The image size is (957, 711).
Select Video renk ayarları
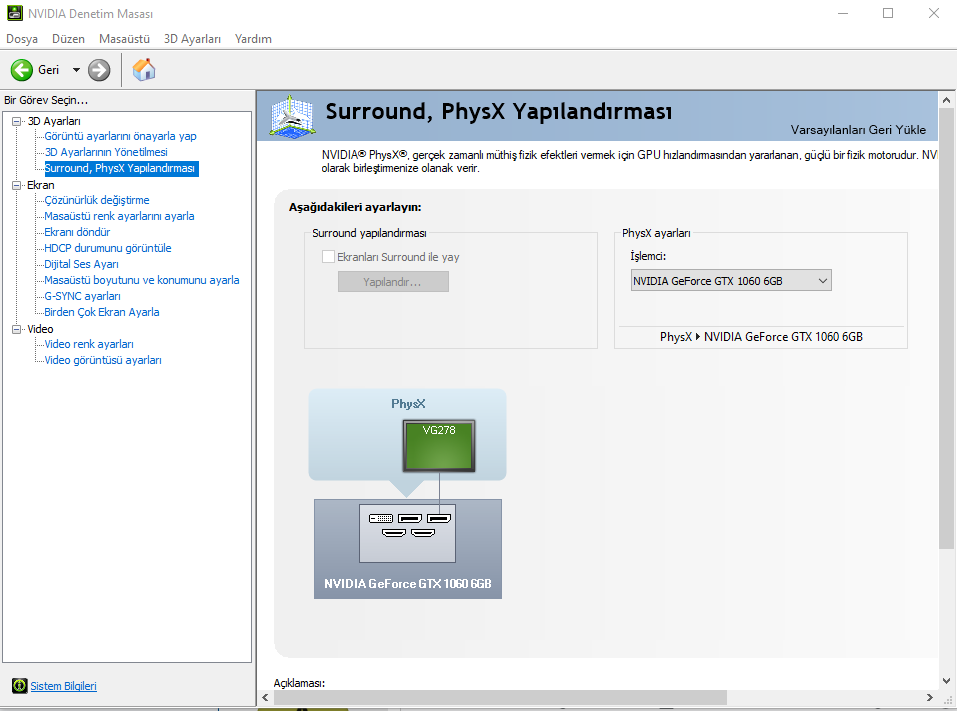click(x=89, y=344)
